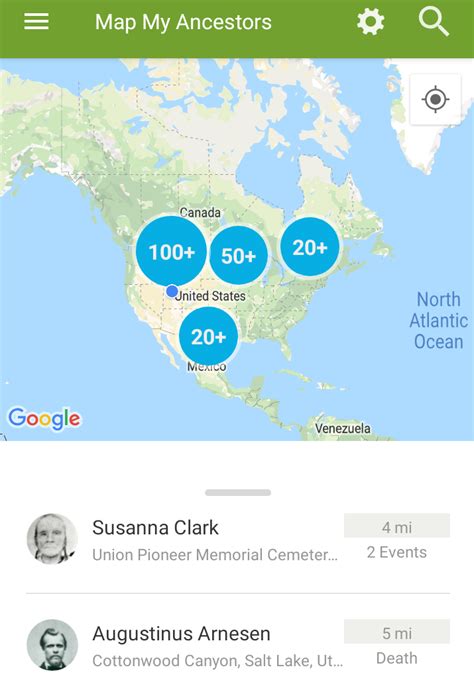Open Susanna Clark's profile photo
The width and height of the screenshot is (474, 692).
click(52, 539)
